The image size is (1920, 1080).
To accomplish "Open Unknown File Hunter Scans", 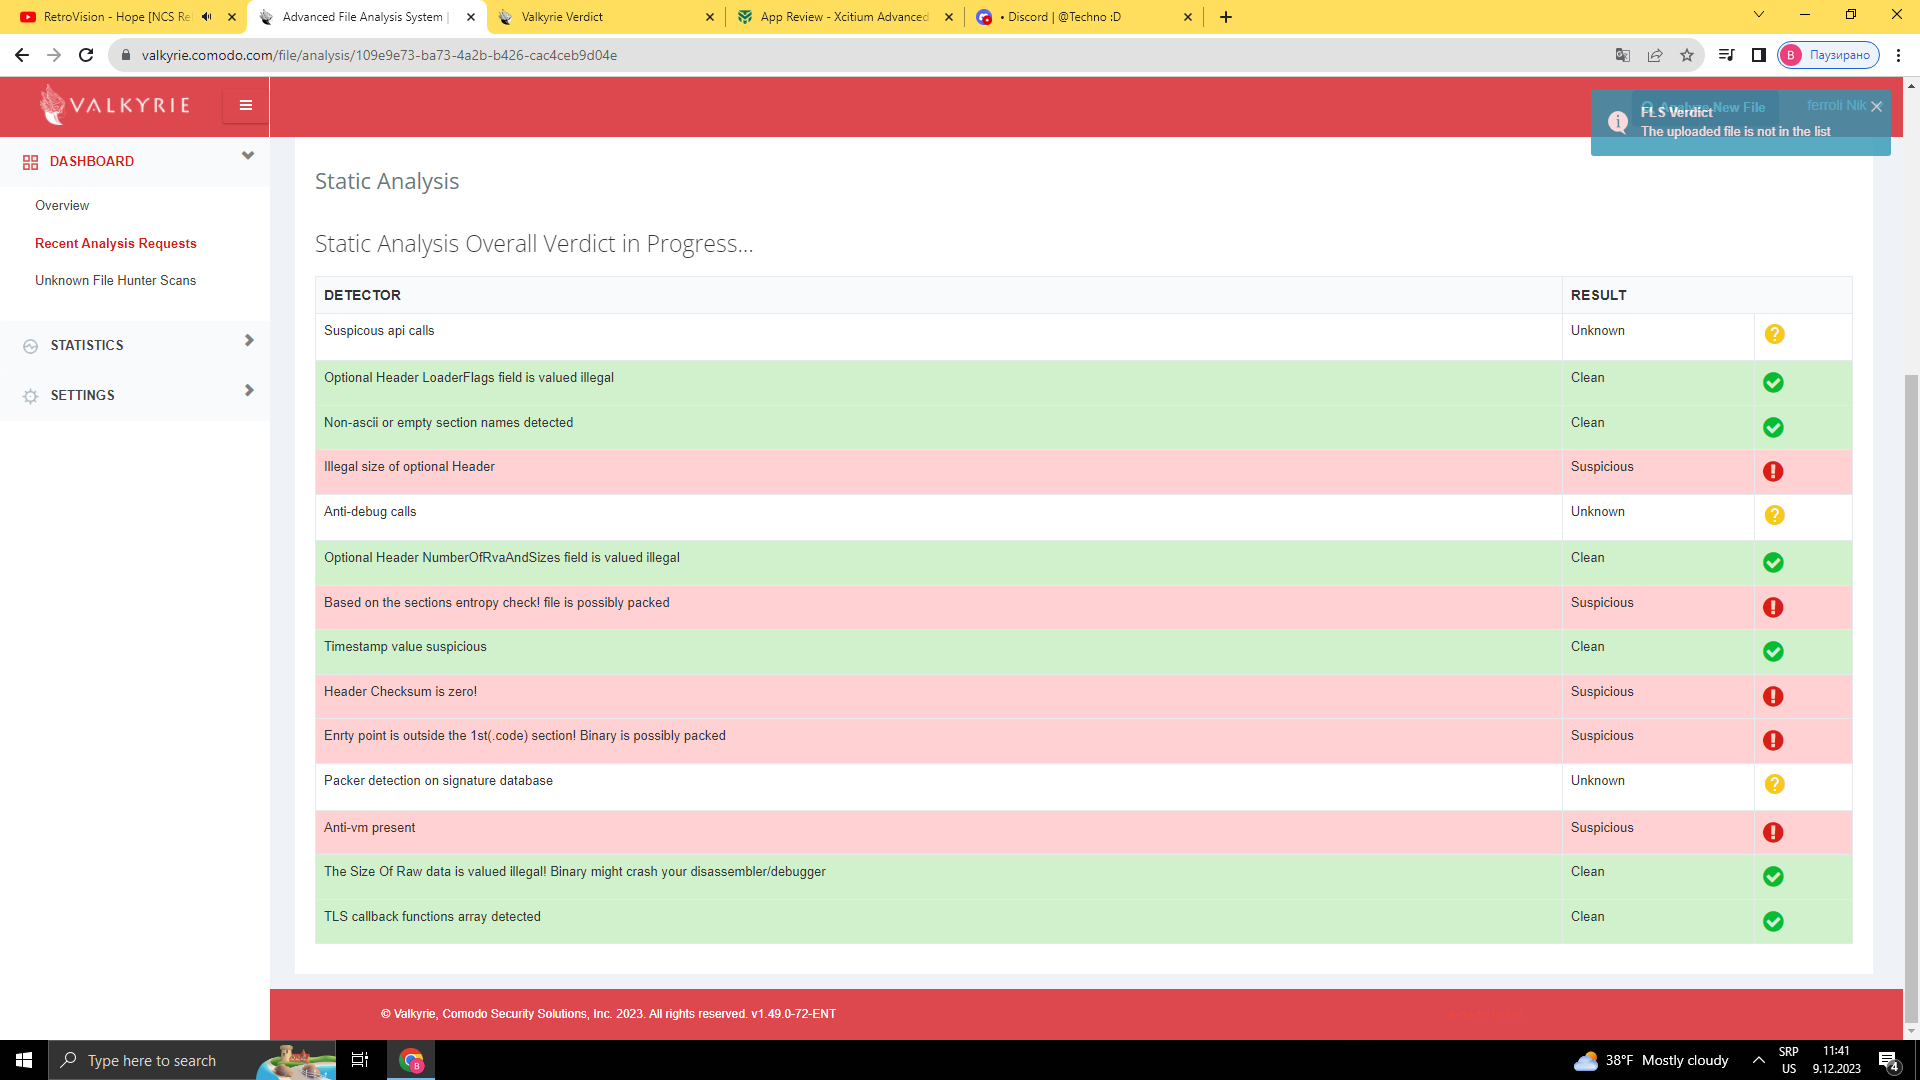I will click(116, 280).
